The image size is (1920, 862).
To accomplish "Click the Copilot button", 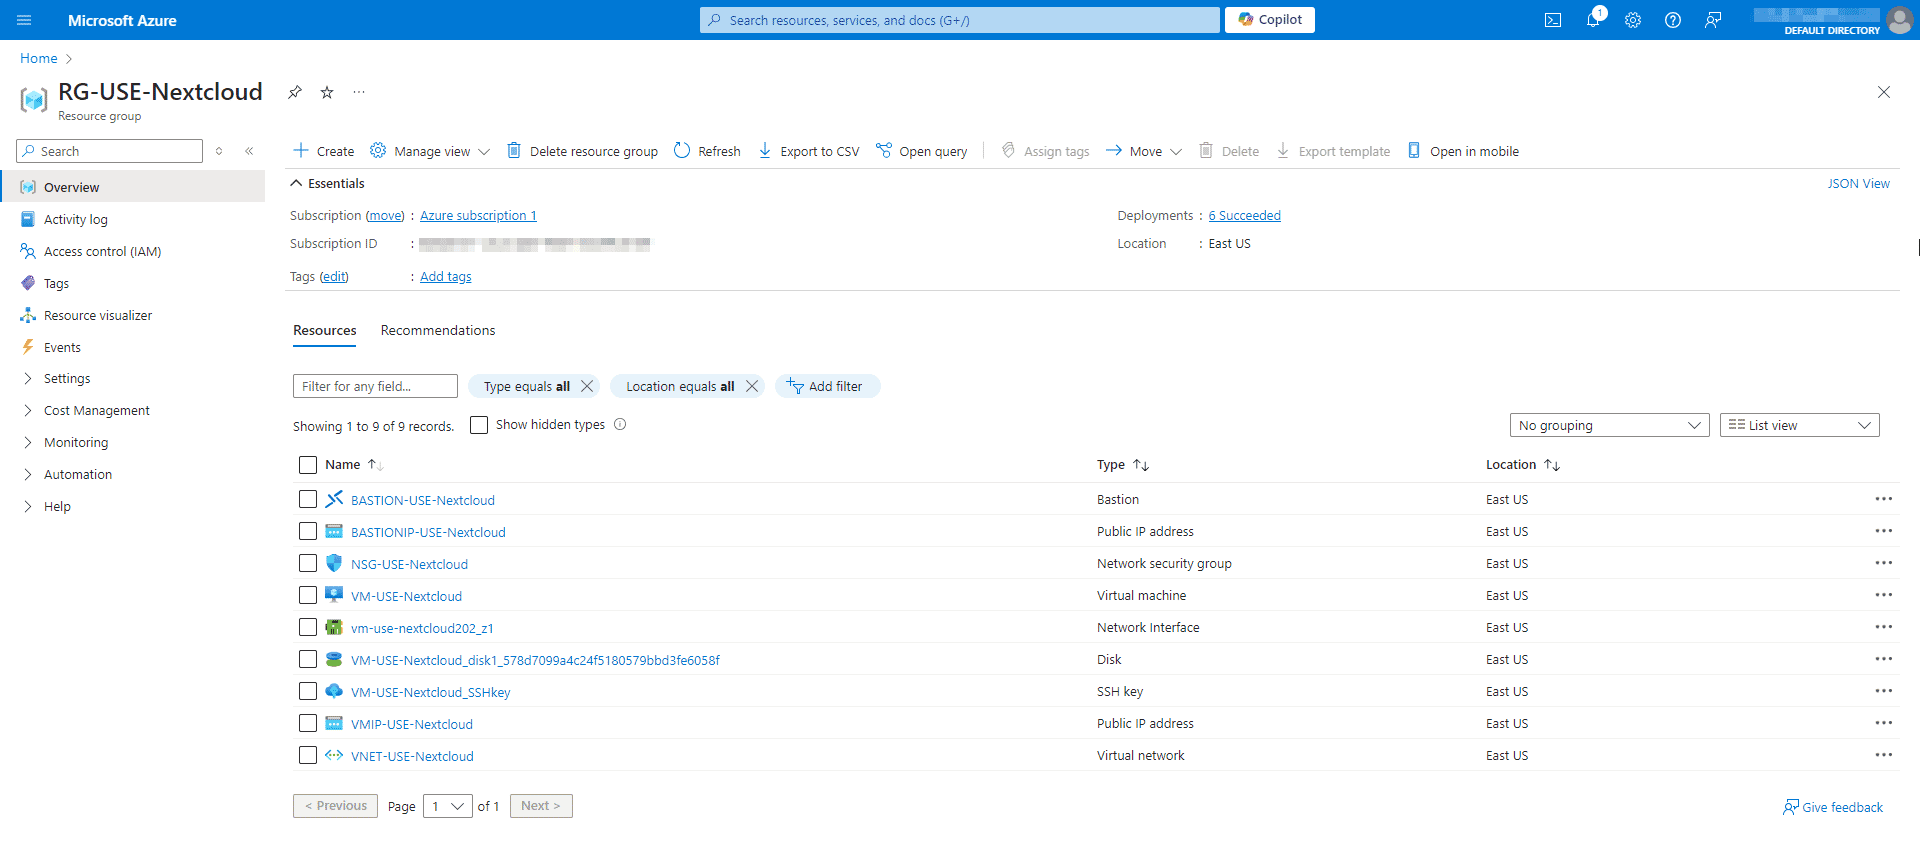I will pyautogui.click(x=1270, y=20).
